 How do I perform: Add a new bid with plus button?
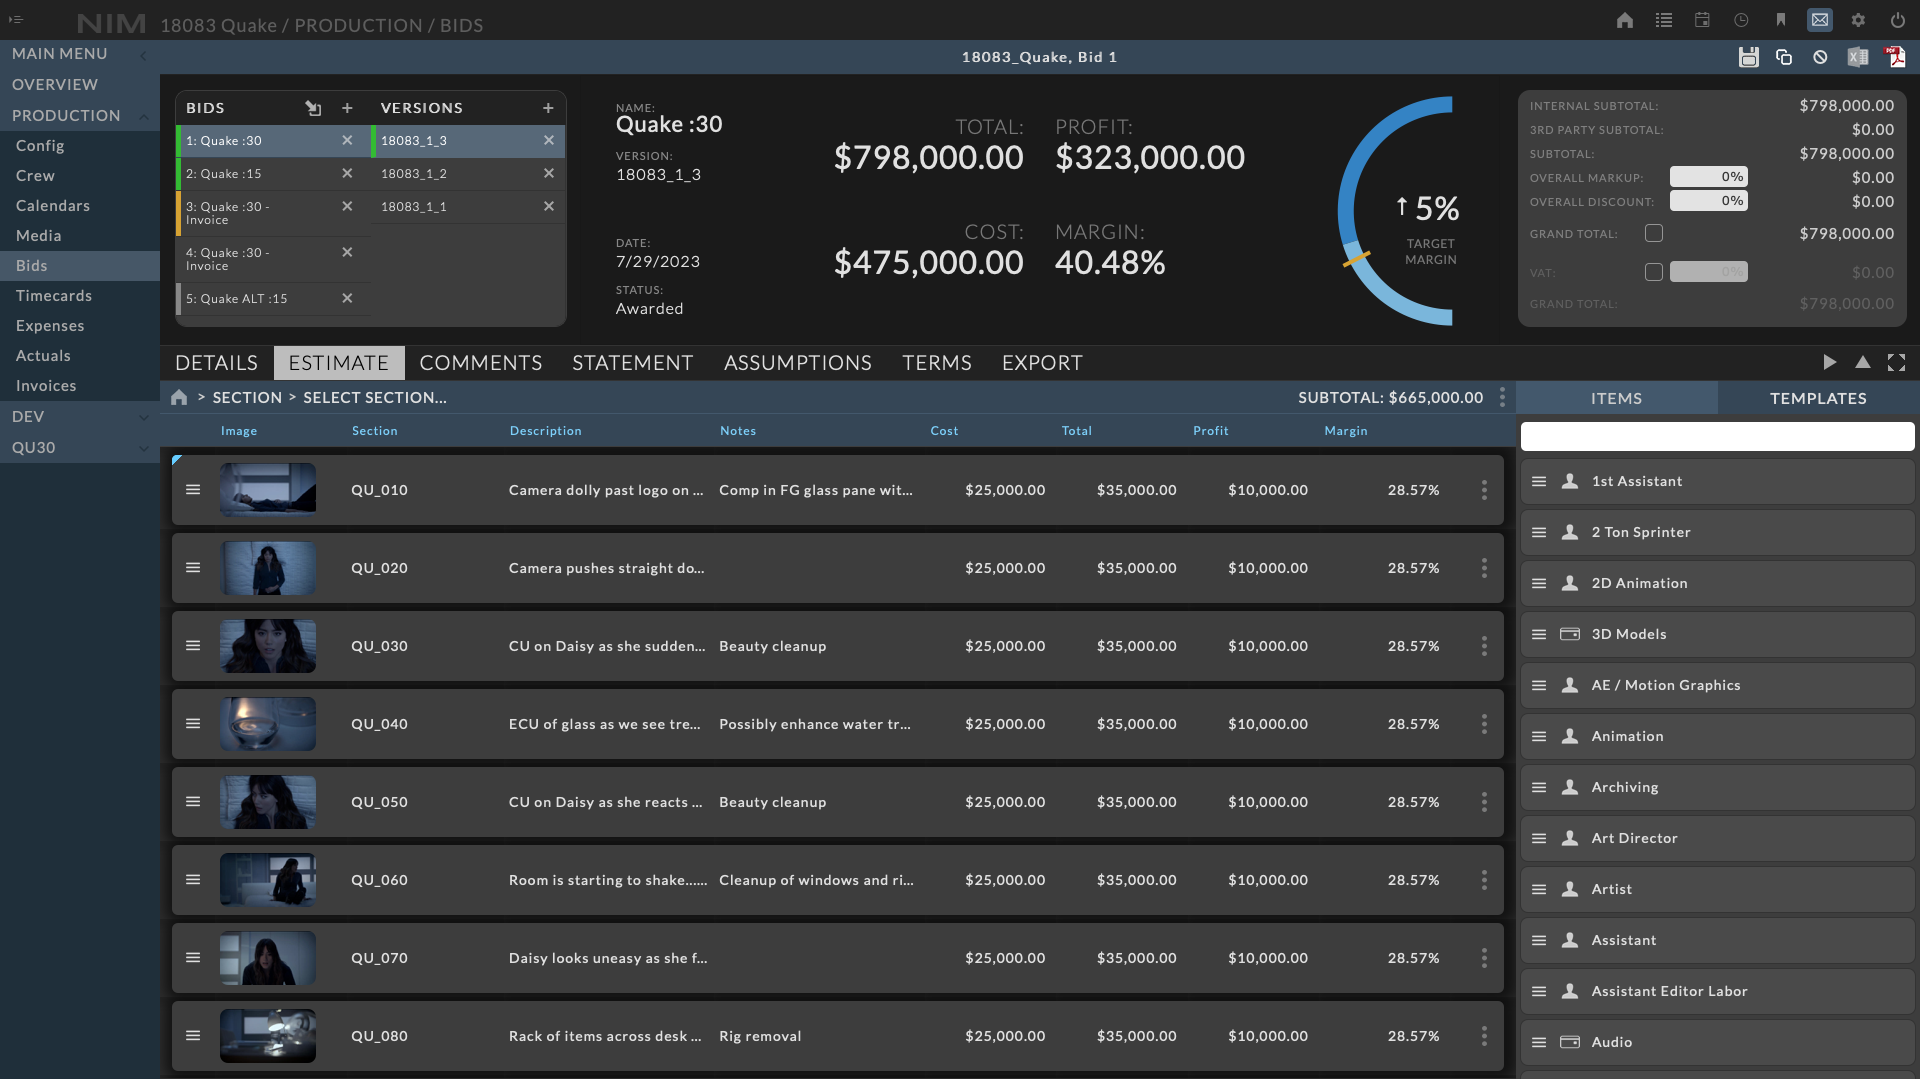click(x=347, y=108)
